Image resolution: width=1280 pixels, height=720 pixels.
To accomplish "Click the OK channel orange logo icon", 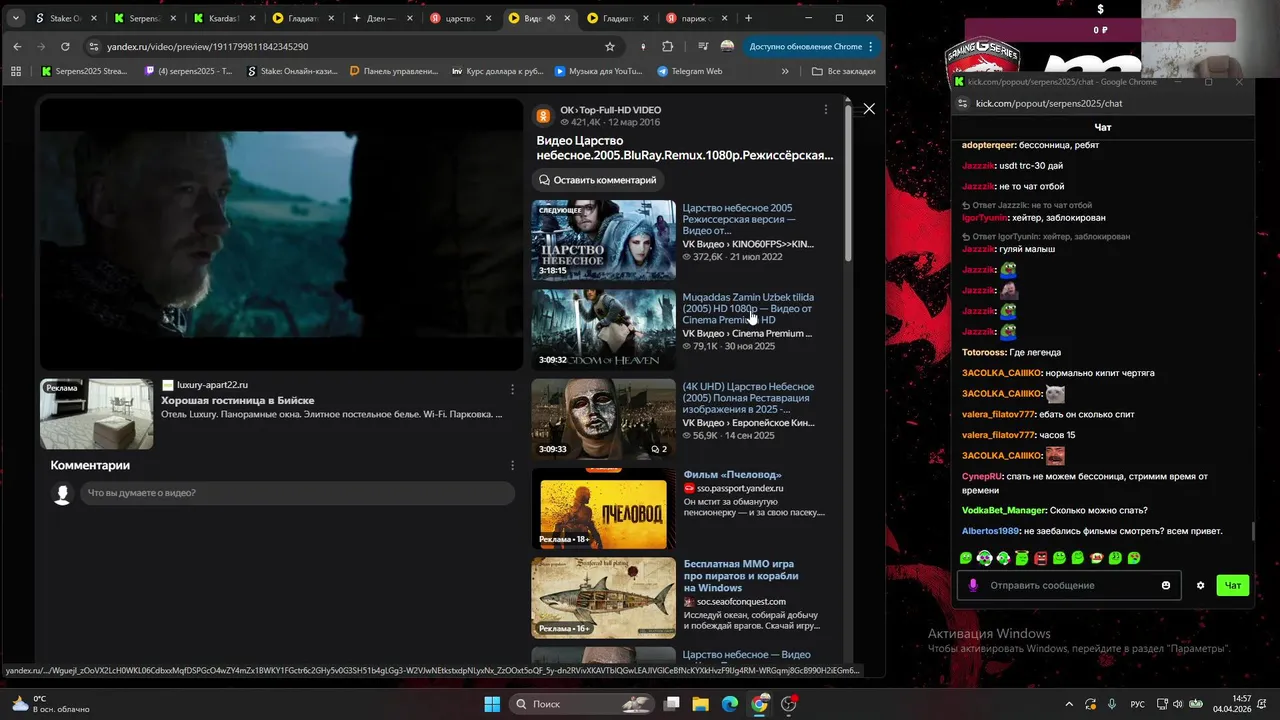I will 543,116.
